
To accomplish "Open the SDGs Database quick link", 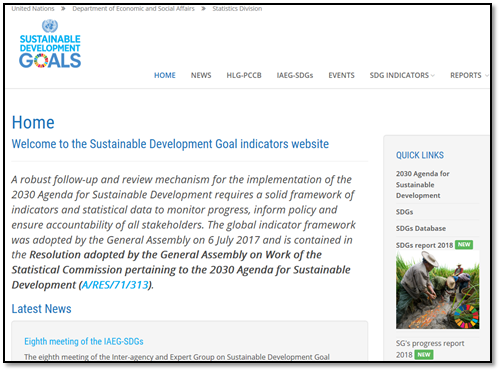I will 421,228.
